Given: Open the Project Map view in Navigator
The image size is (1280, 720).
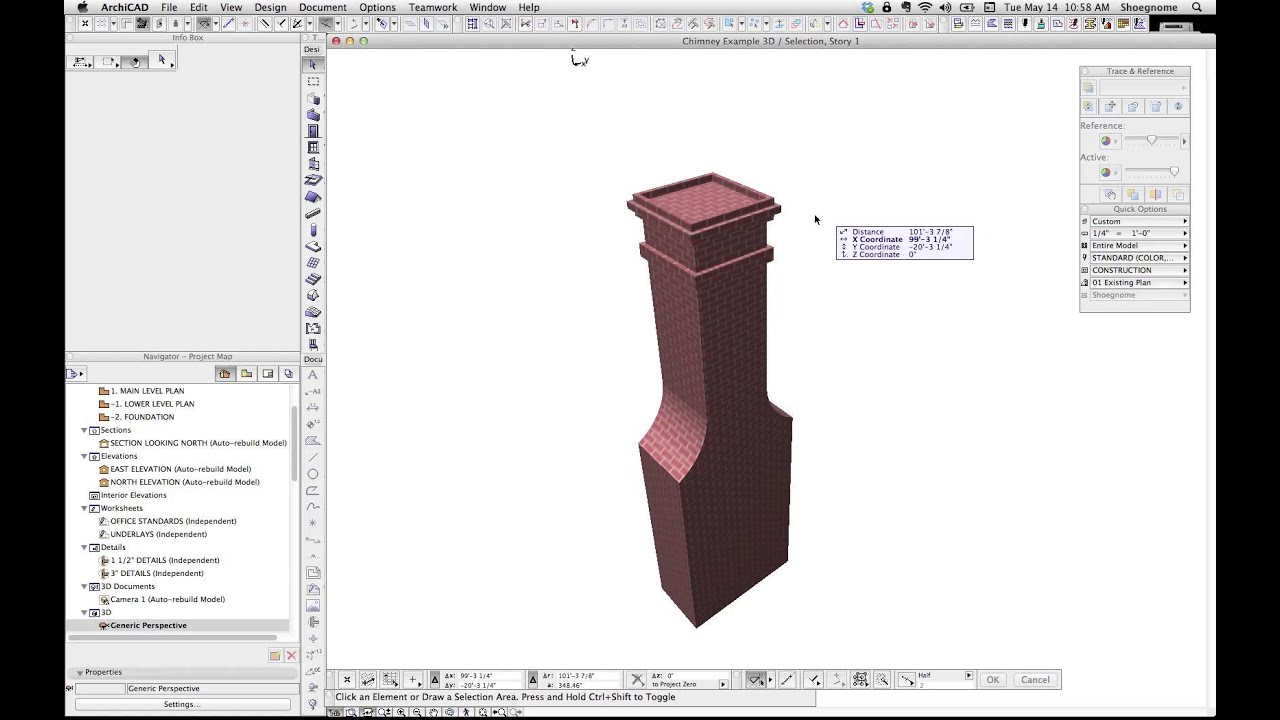Looking at the screenshot, I should pyautogui.click(x=224, y=374).
